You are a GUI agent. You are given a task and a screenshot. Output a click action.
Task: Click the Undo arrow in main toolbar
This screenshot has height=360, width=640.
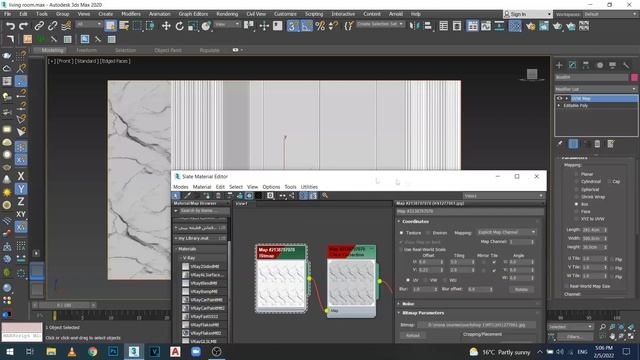tap(10, 26)
